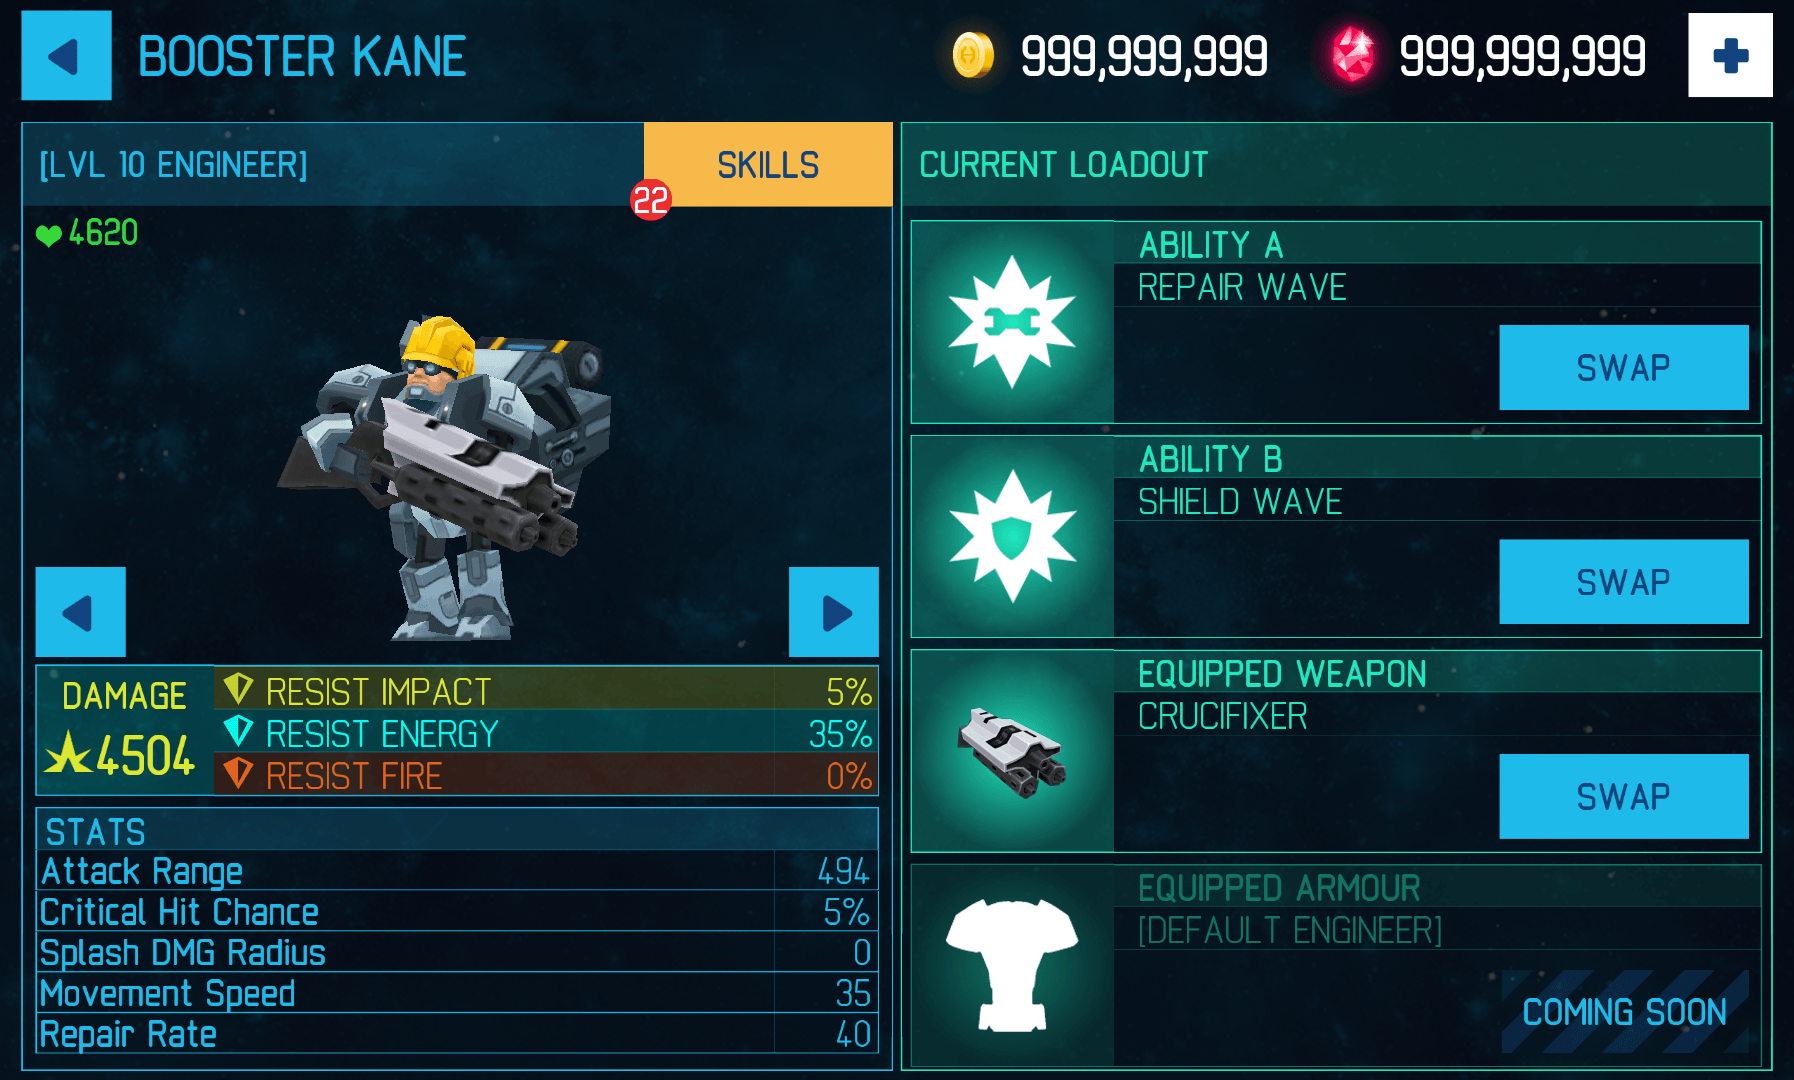
Task: Click the gold coin currency icon
Action: click(x=972, y=55)
